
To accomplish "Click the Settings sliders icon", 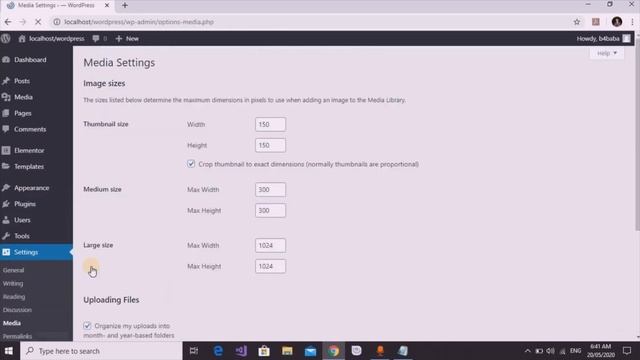I will tap(6, 252).
